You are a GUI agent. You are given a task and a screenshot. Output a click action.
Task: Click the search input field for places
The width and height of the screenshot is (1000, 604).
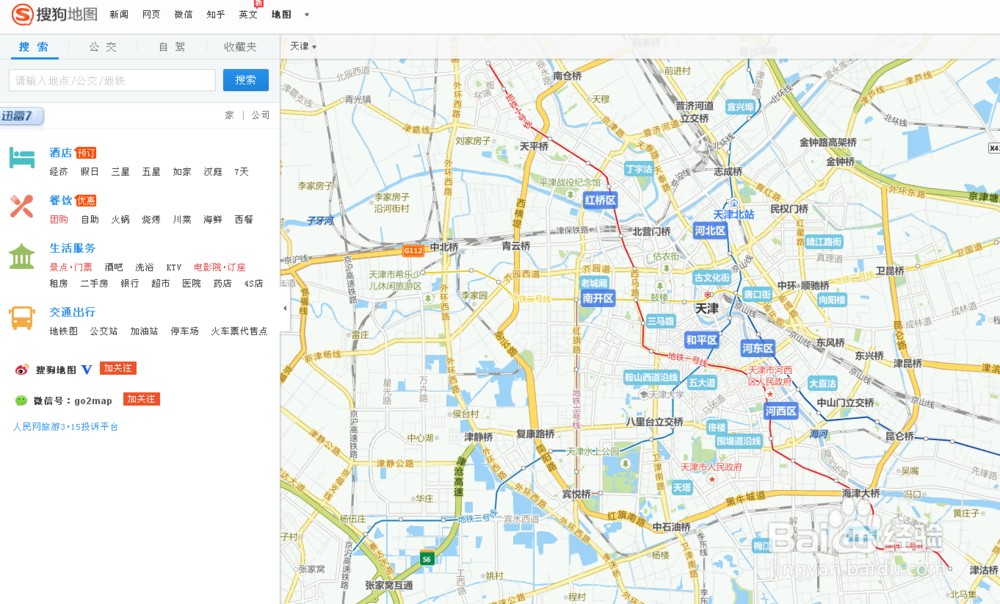pos(110,80)
